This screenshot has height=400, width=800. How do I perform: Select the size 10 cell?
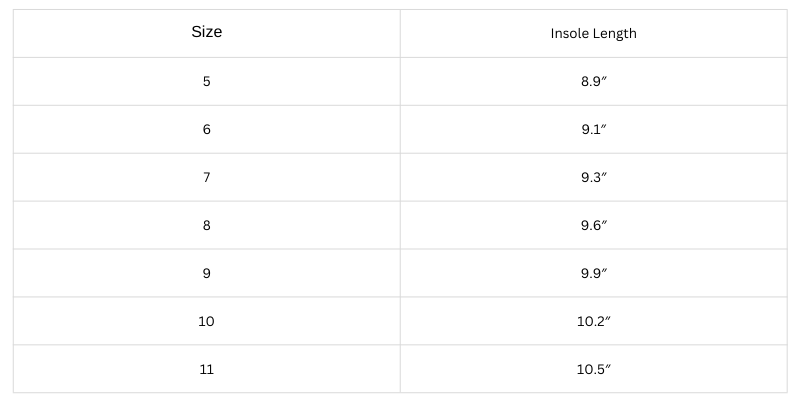(x=207, y=321)
